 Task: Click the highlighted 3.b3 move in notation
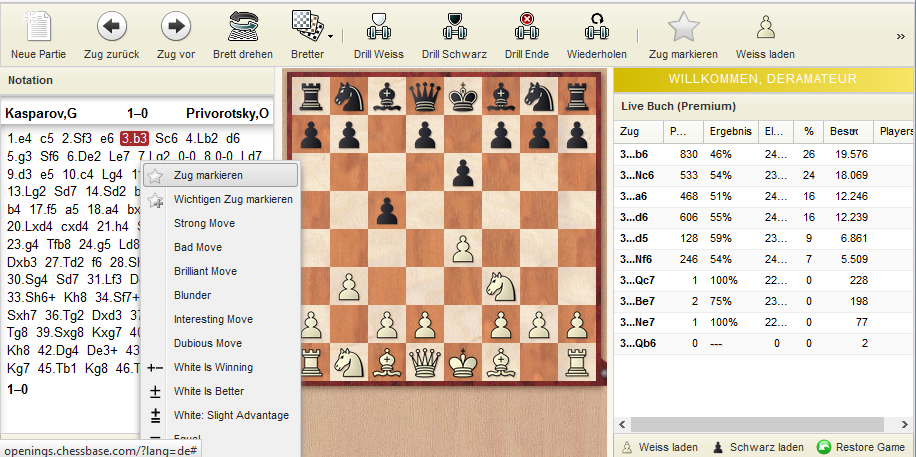tap(134, 138)
